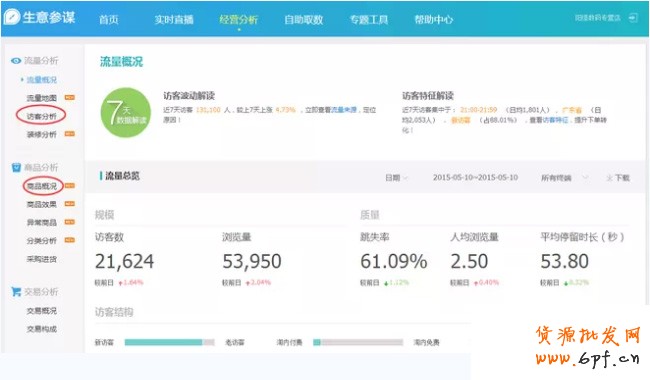Image resolution: width=650 pixels, height=380 pixels.
Task: Open the 帮助中心 tab
Action: pos(434,19)
